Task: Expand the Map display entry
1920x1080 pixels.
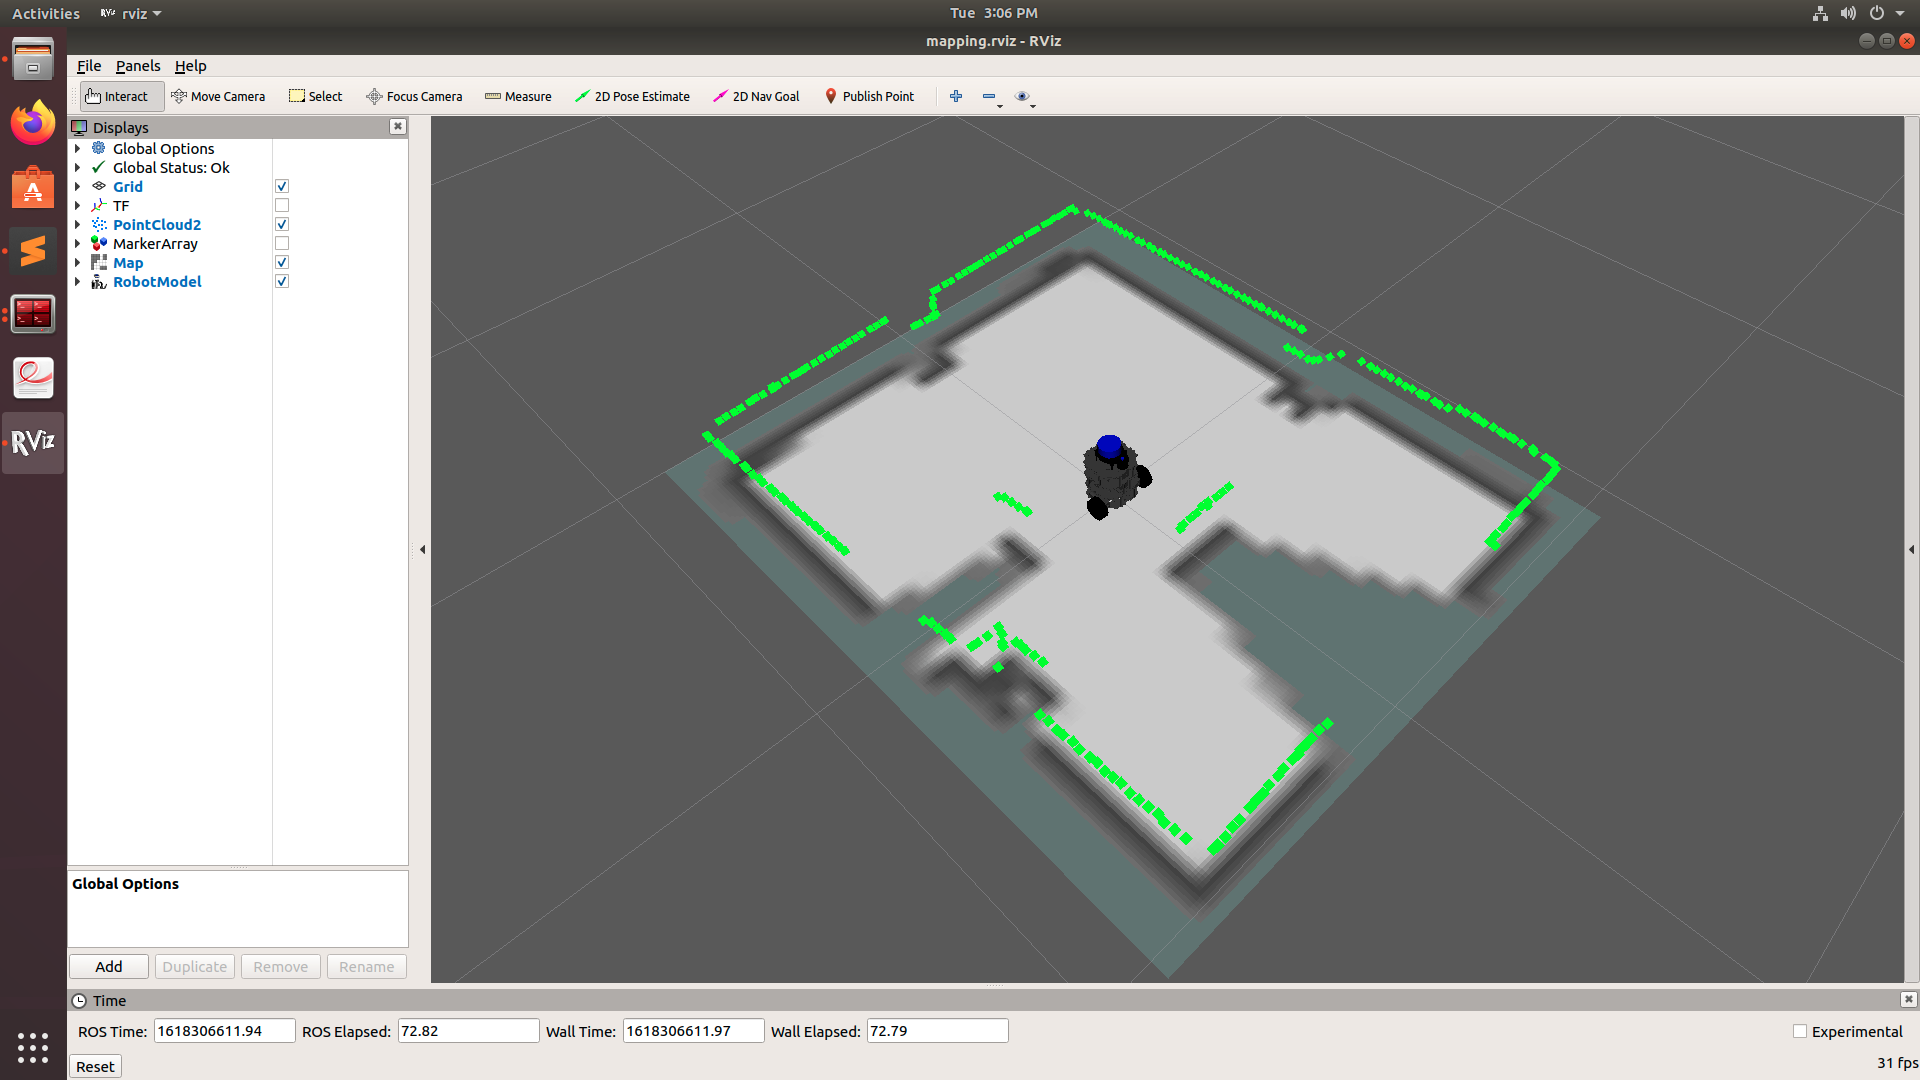Action: tap(77, 263)
